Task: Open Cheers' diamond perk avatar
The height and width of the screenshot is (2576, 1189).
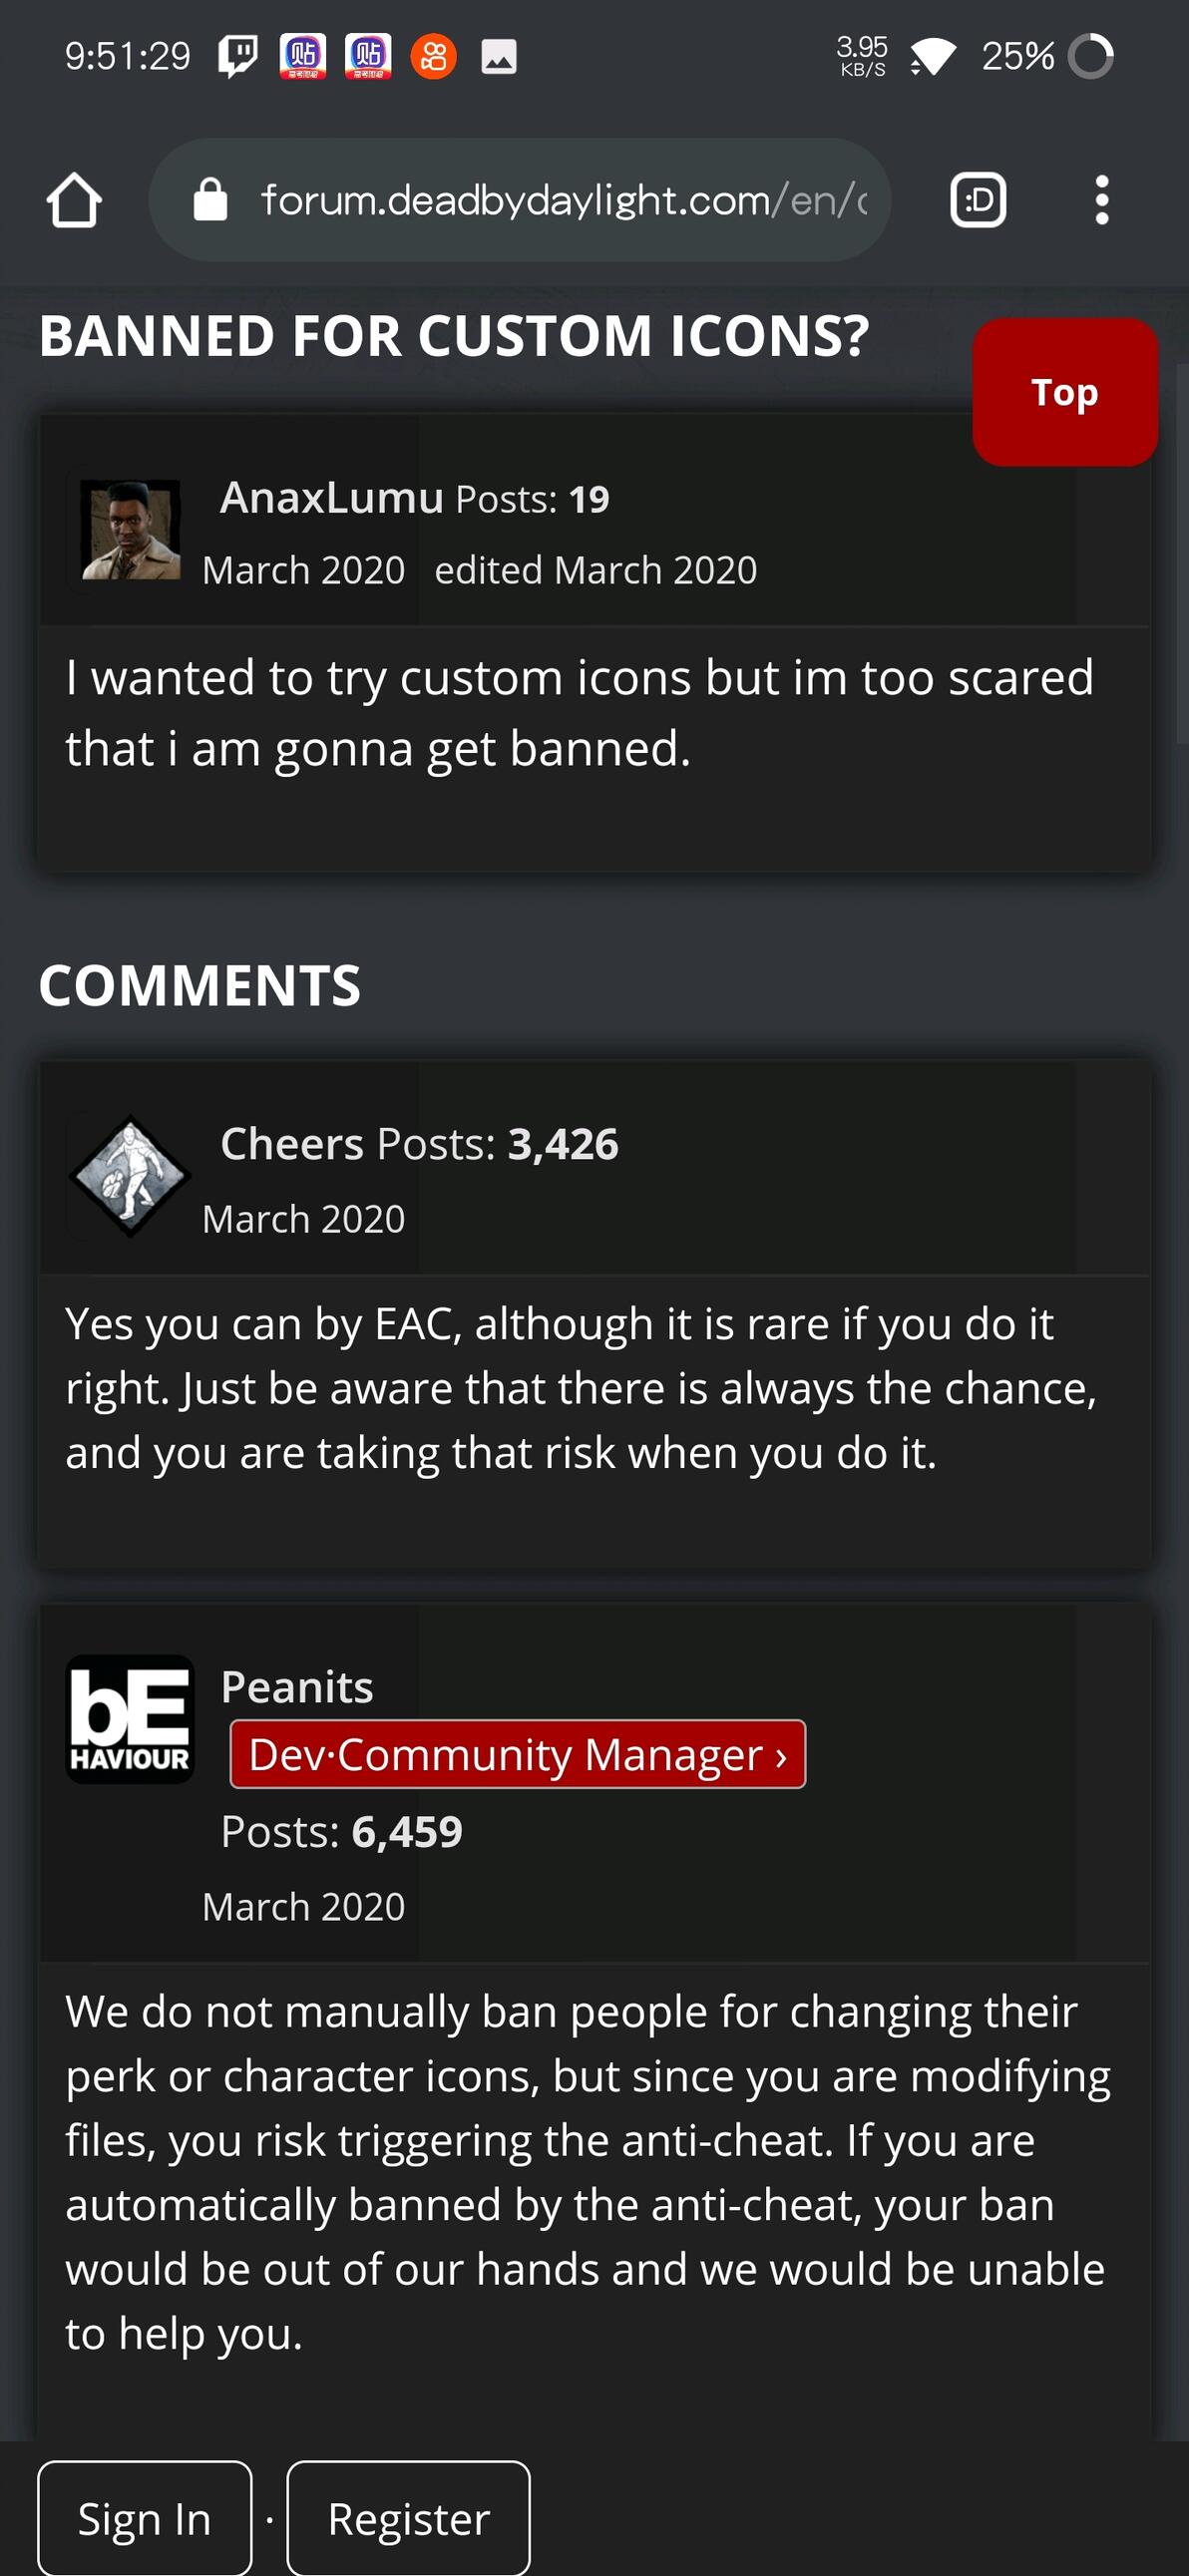Action: coord(130,1176)
